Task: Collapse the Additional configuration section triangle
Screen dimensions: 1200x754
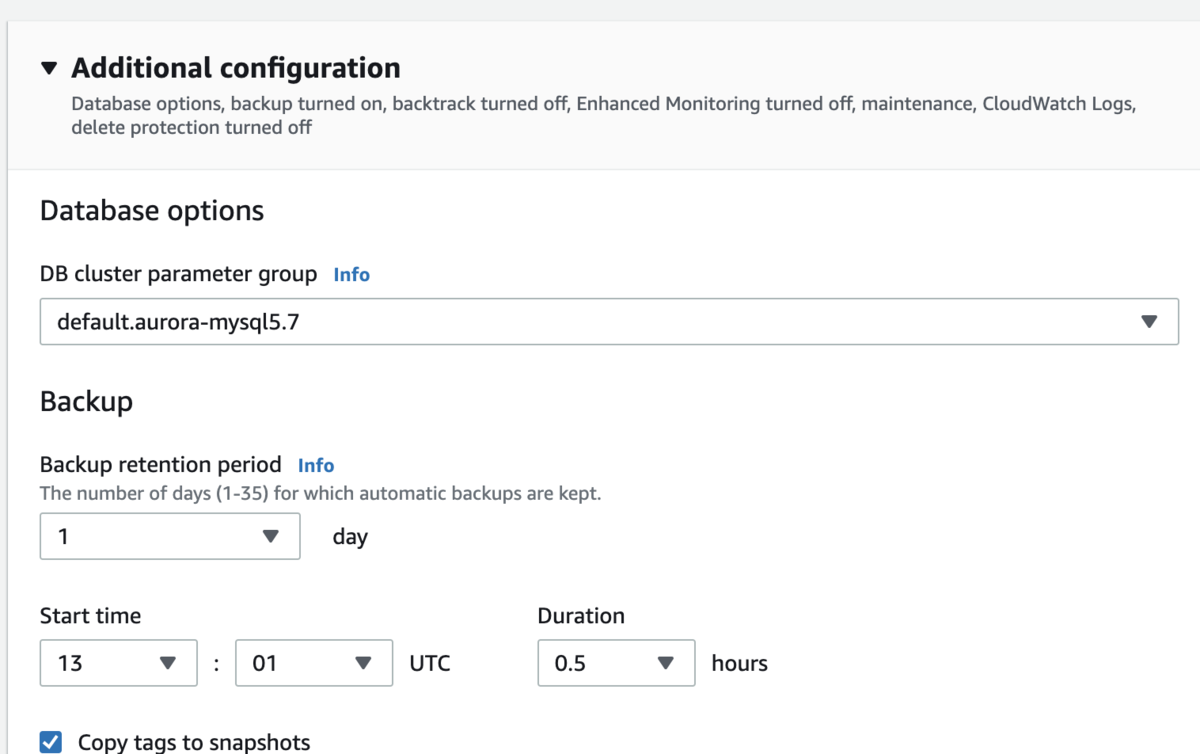Action: [50, 68]
